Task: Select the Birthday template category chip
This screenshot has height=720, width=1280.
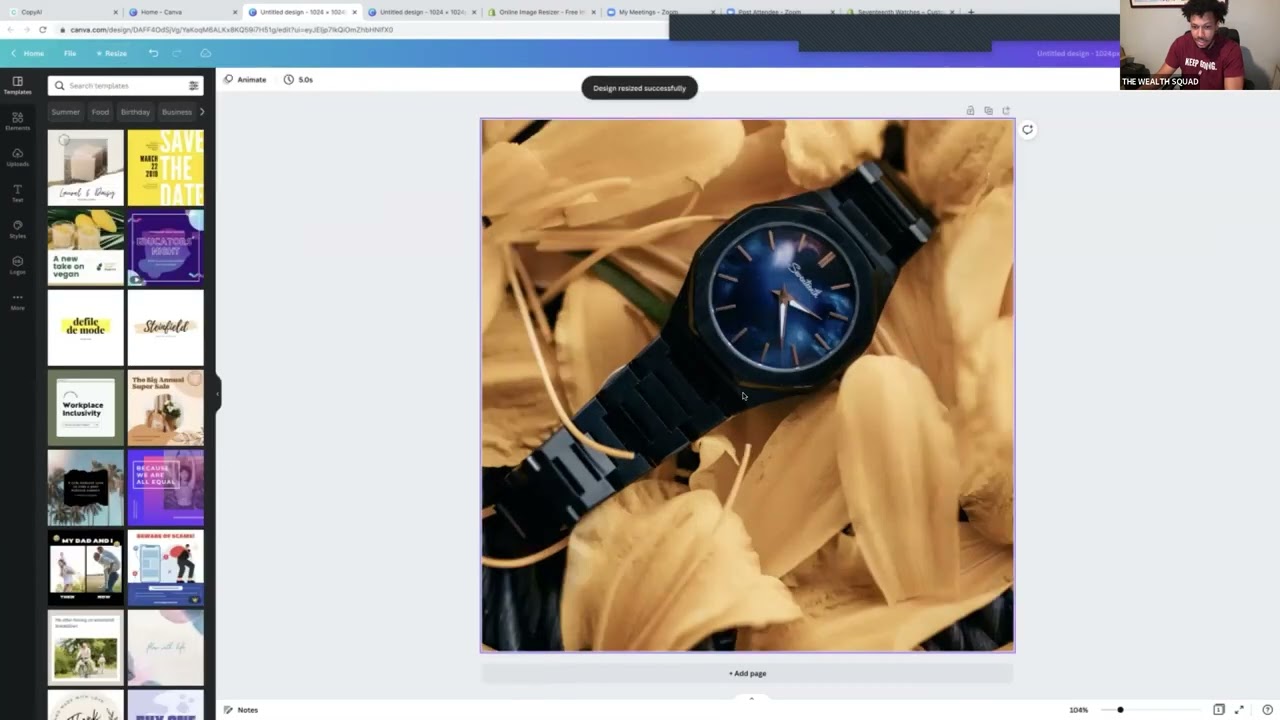Action: (x=135, y=112)
